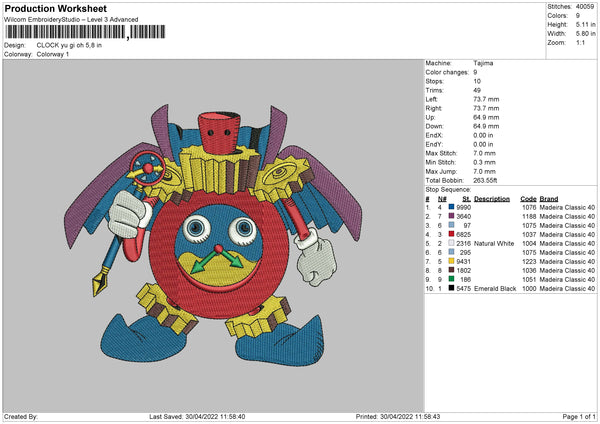Click the purple 3640 thread color swatch
Viewport: 600px width, 424px height.
pos(451,216)
